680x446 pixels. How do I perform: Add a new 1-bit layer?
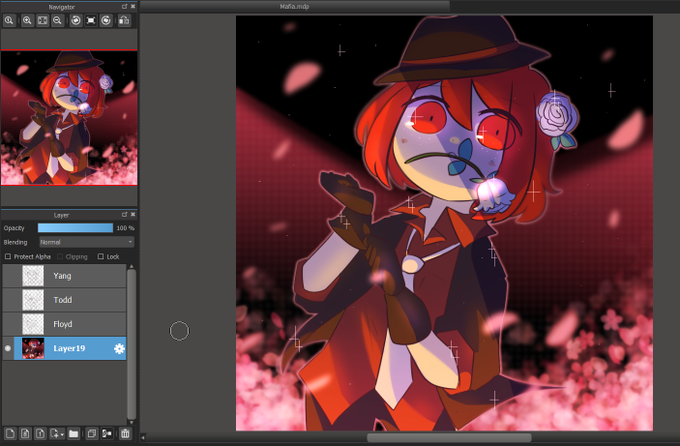click(x=40, y=433)
